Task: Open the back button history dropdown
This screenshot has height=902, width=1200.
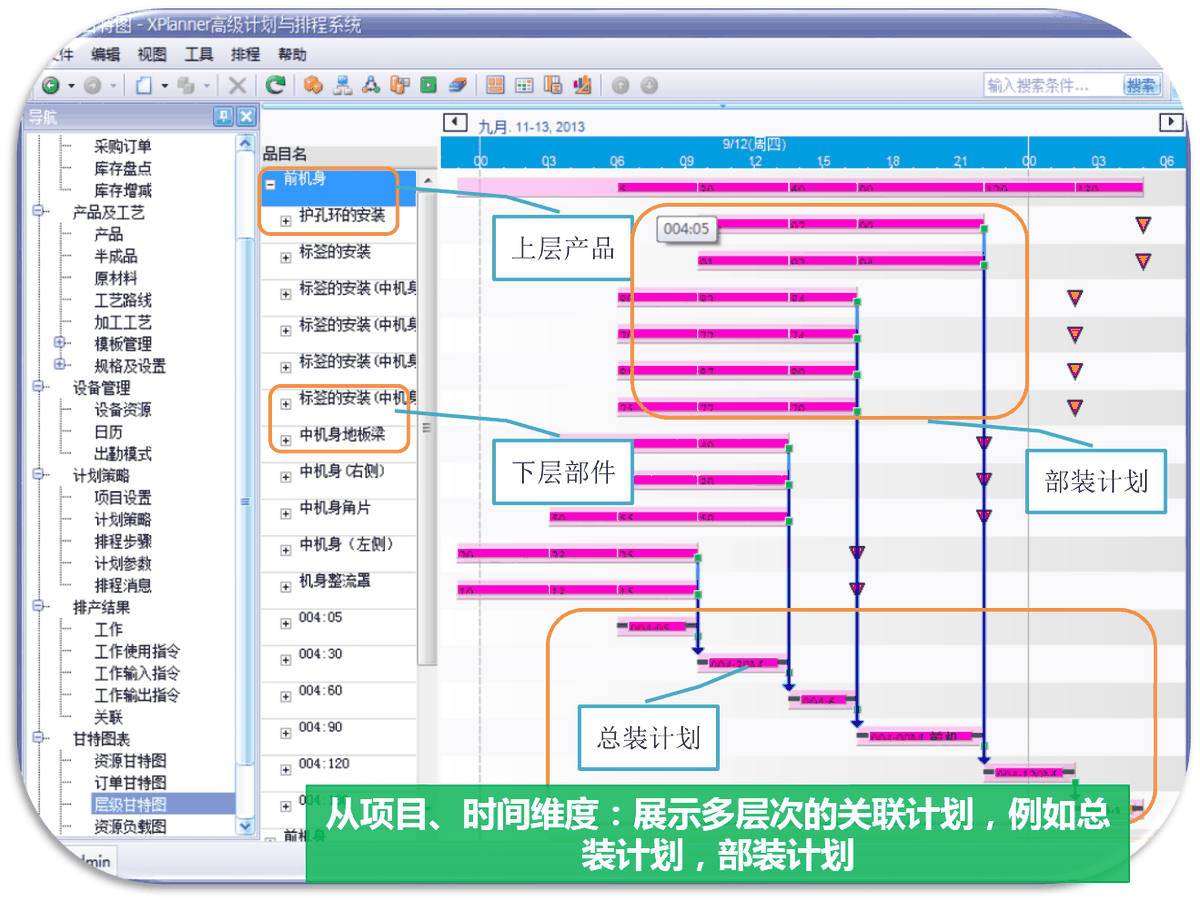Action: 69,87
